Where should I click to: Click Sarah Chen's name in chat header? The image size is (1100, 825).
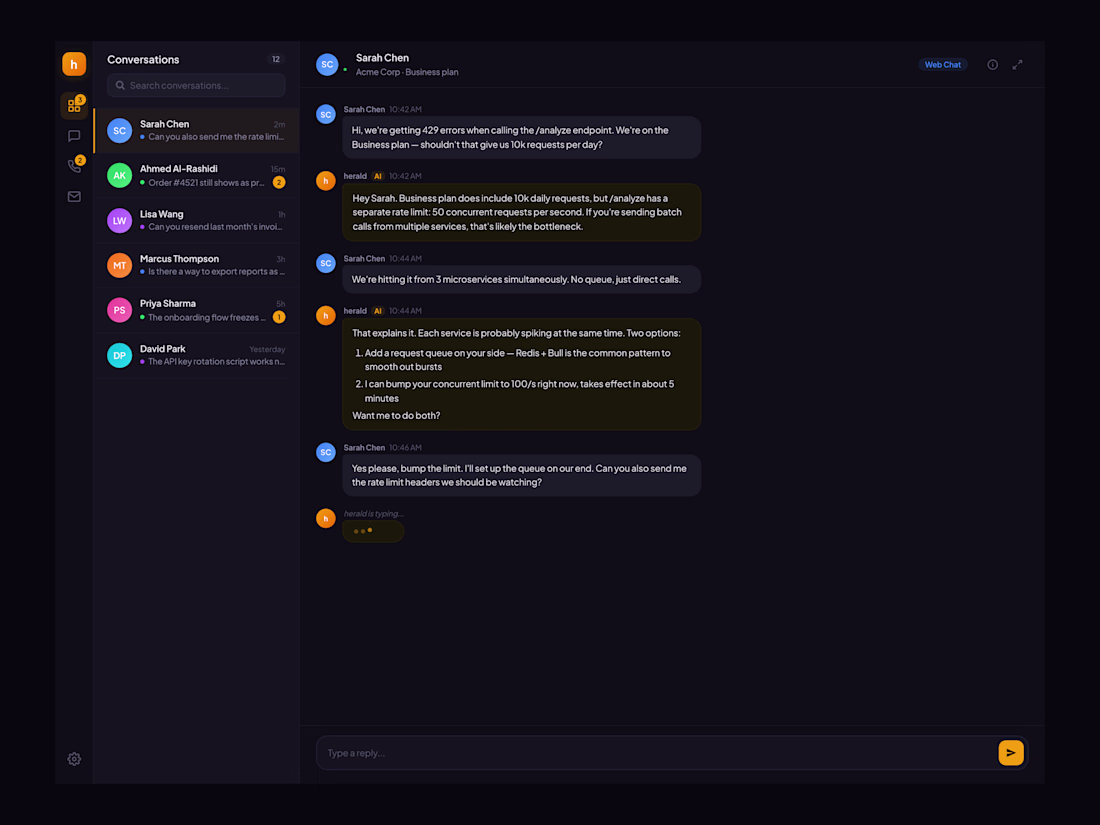point(382,58)
